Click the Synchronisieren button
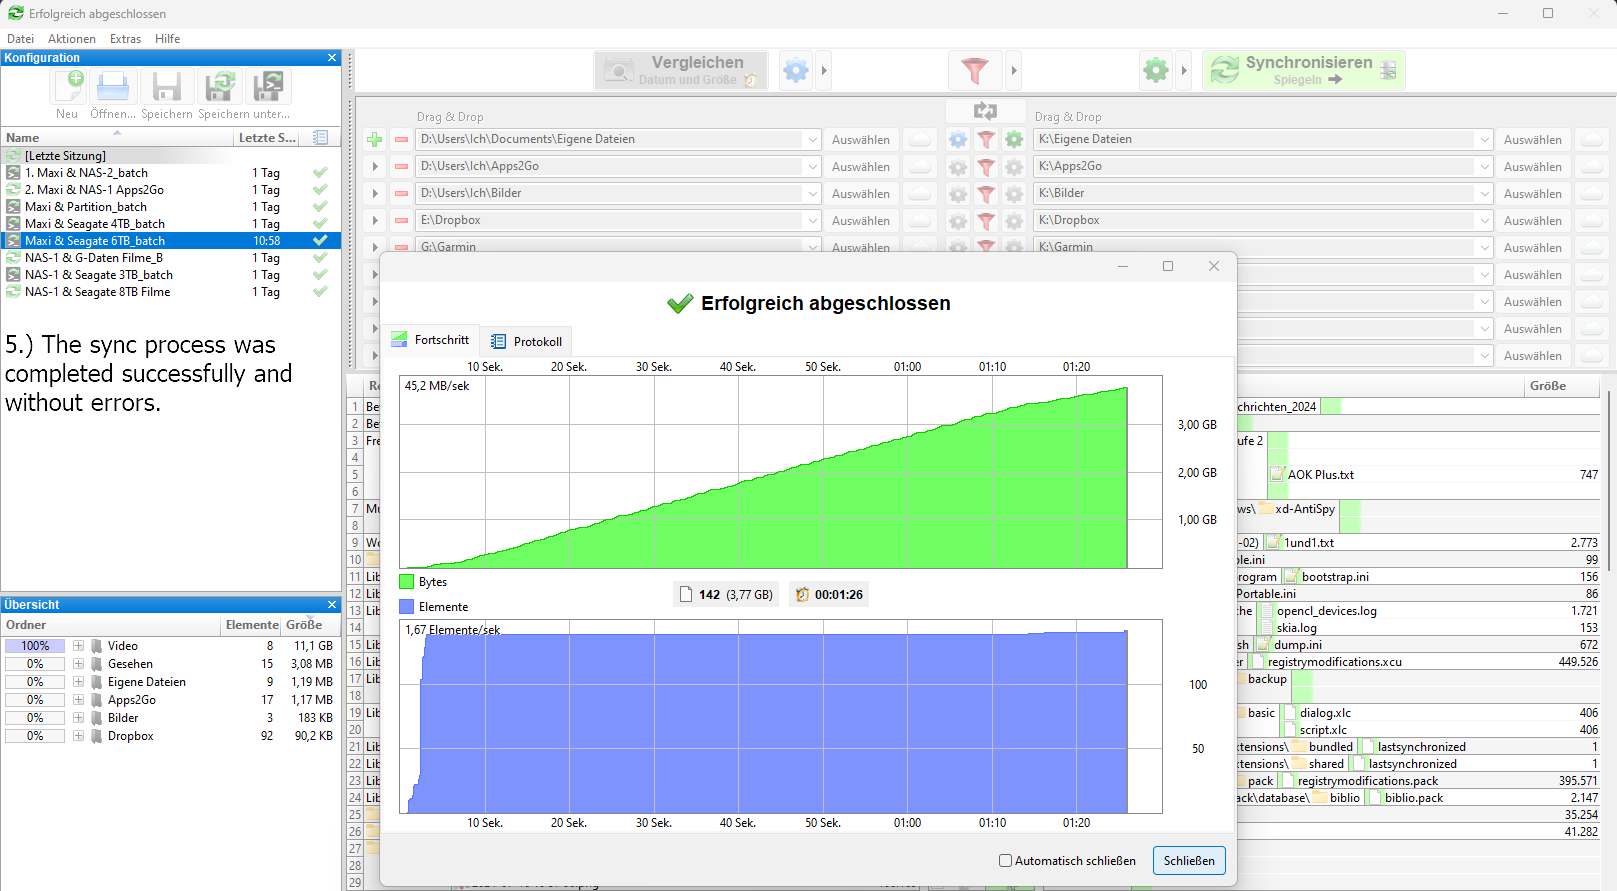1617x891 pixels. [1304, 71]
